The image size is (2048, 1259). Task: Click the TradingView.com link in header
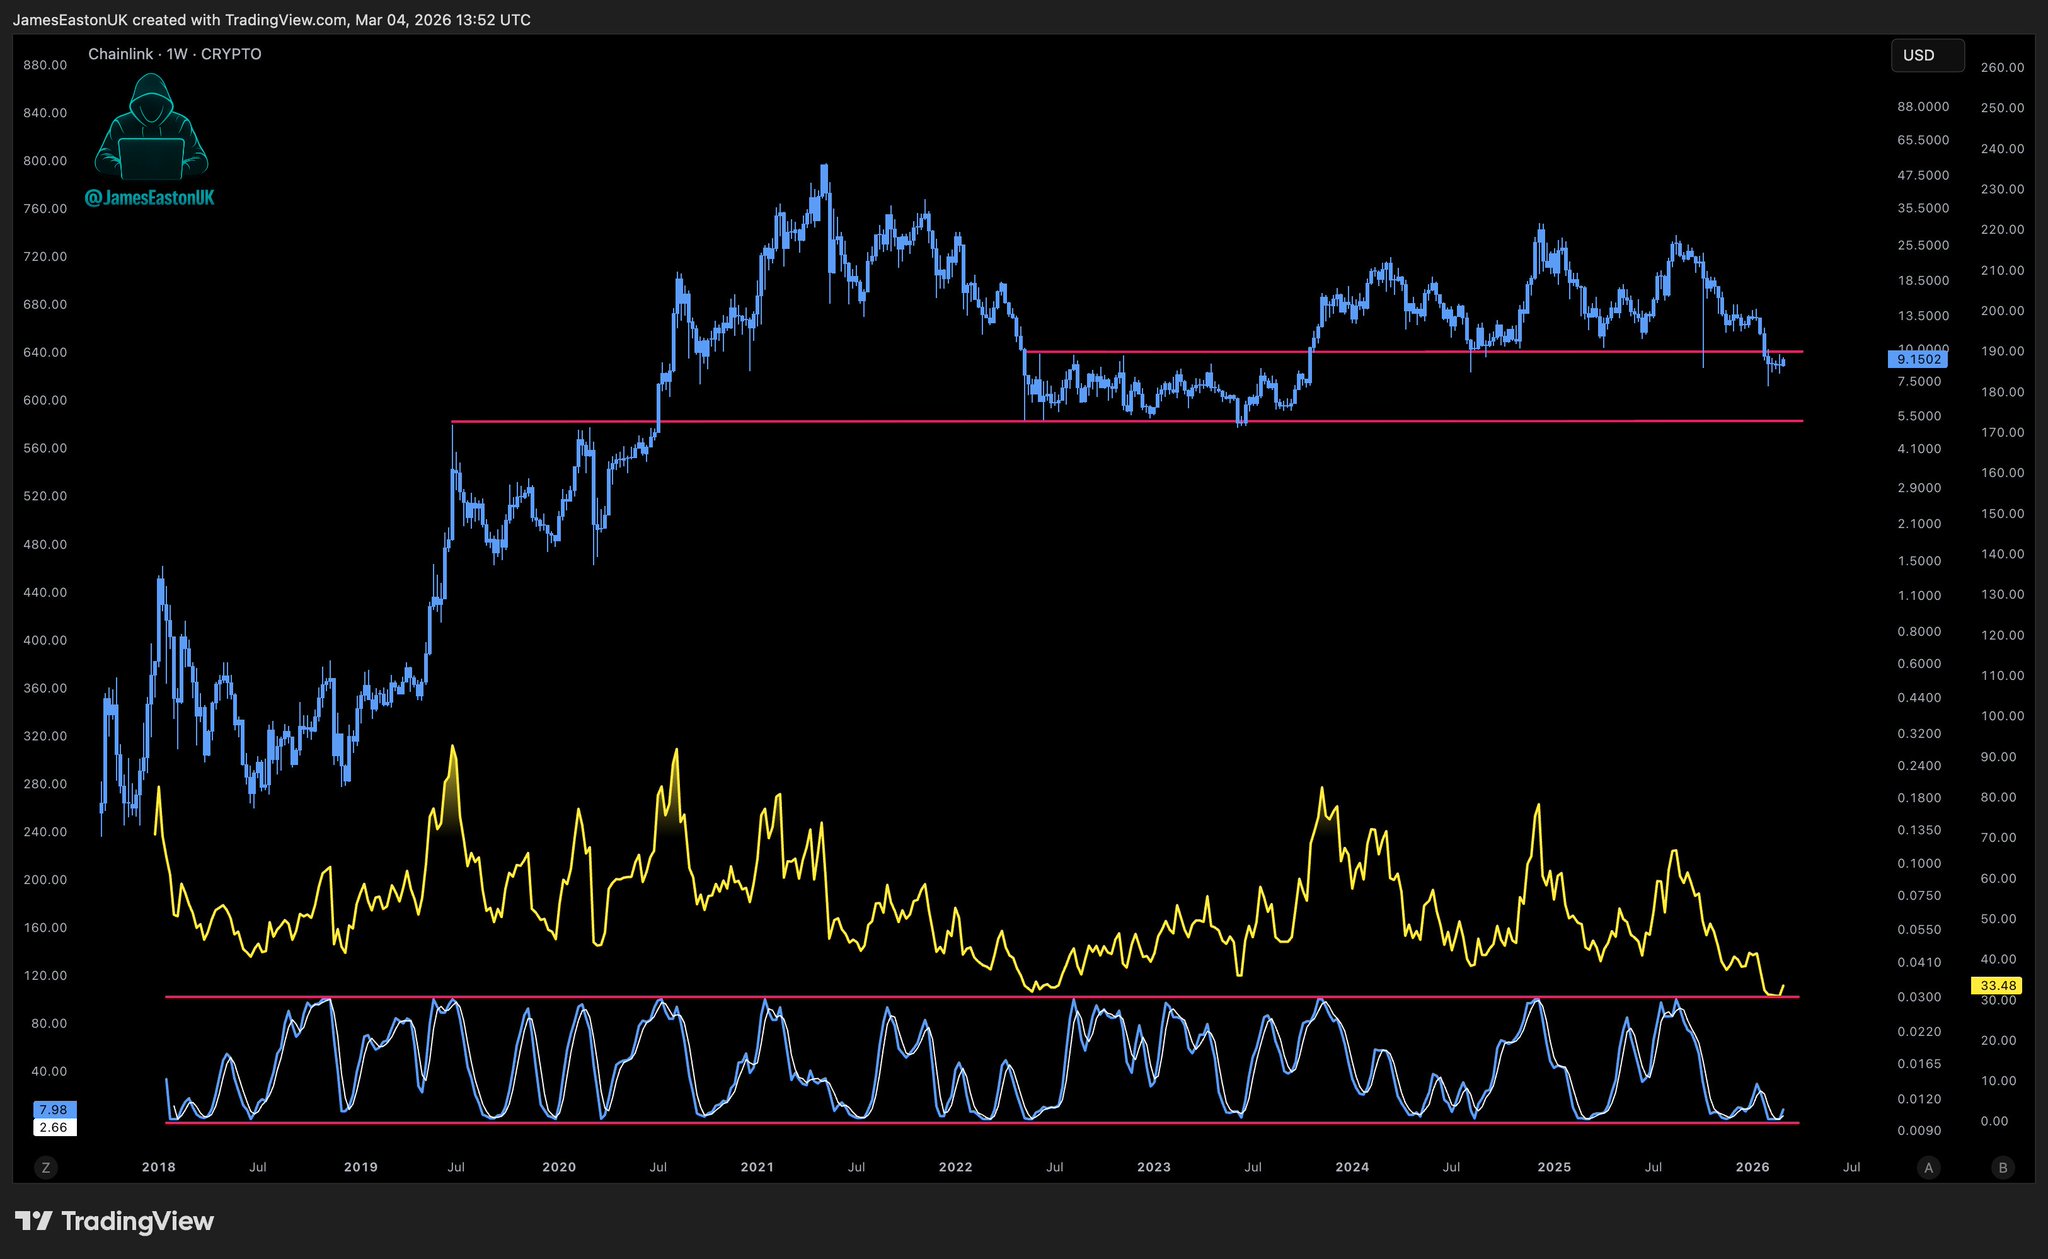point(285,20)
